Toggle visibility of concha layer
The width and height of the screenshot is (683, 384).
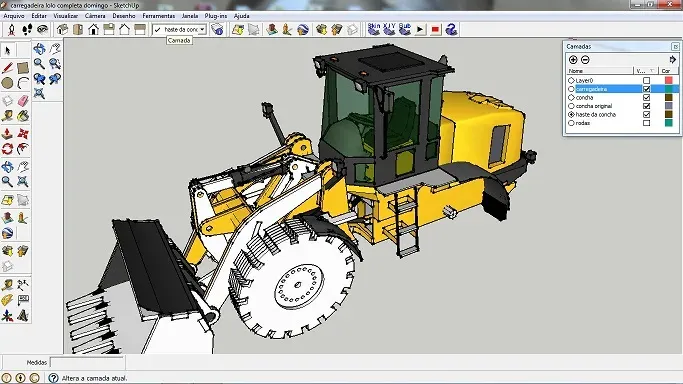pyautogui.click(x=646, y=98)
